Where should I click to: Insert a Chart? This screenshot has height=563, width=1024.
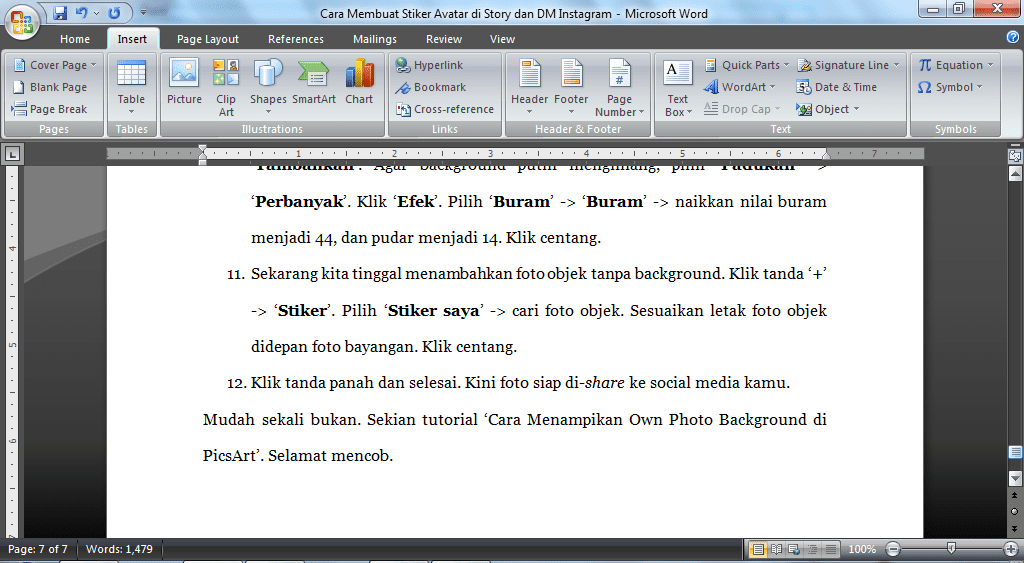[359, 82]
